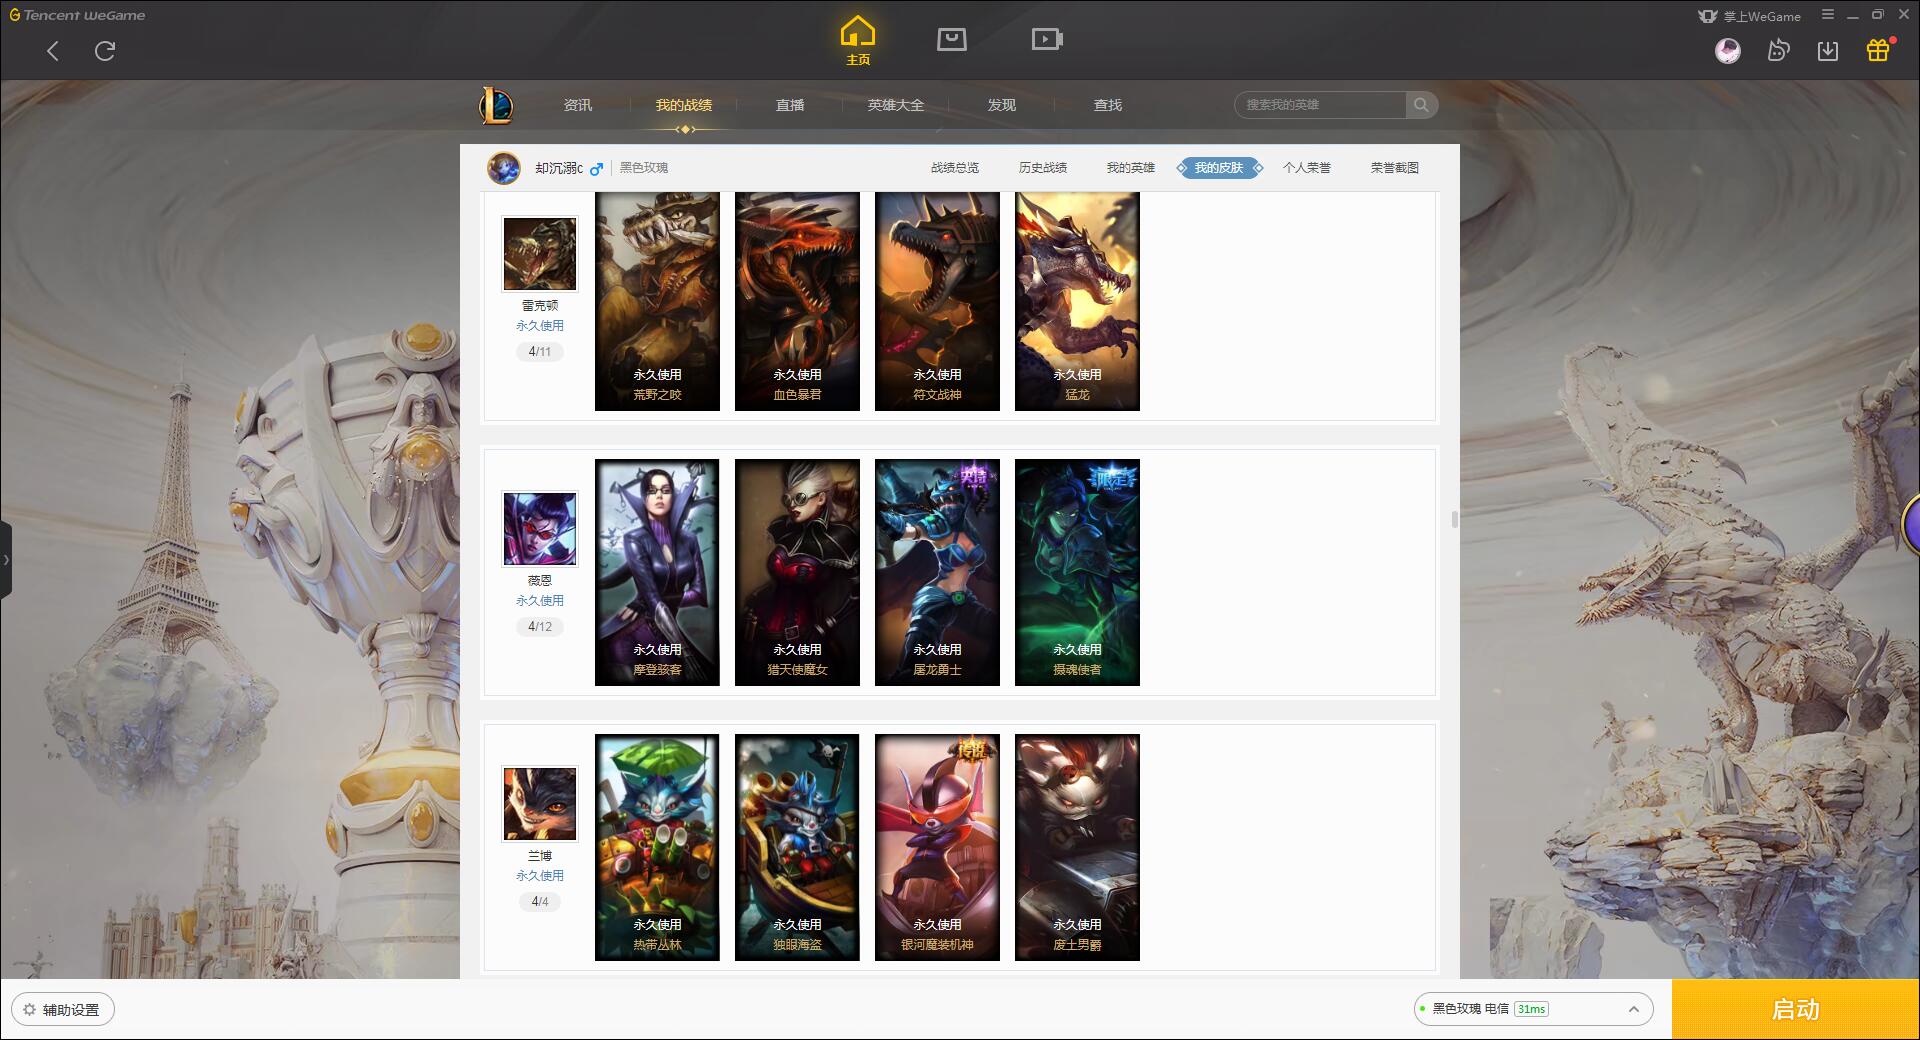1920x1040 pixels.
Task: Click the League of Legends logo
Action: coord(497,104)
